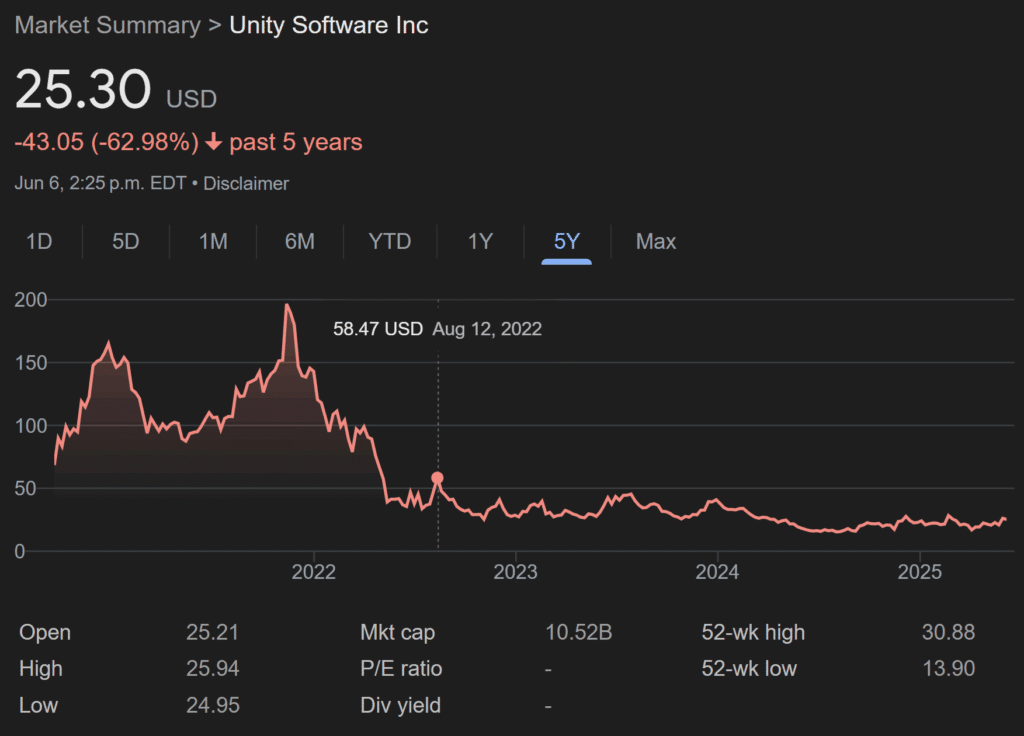Viewport: 1024px width, 736px height.
Task: Click the 25.30 current price
Action: [83, 89]
